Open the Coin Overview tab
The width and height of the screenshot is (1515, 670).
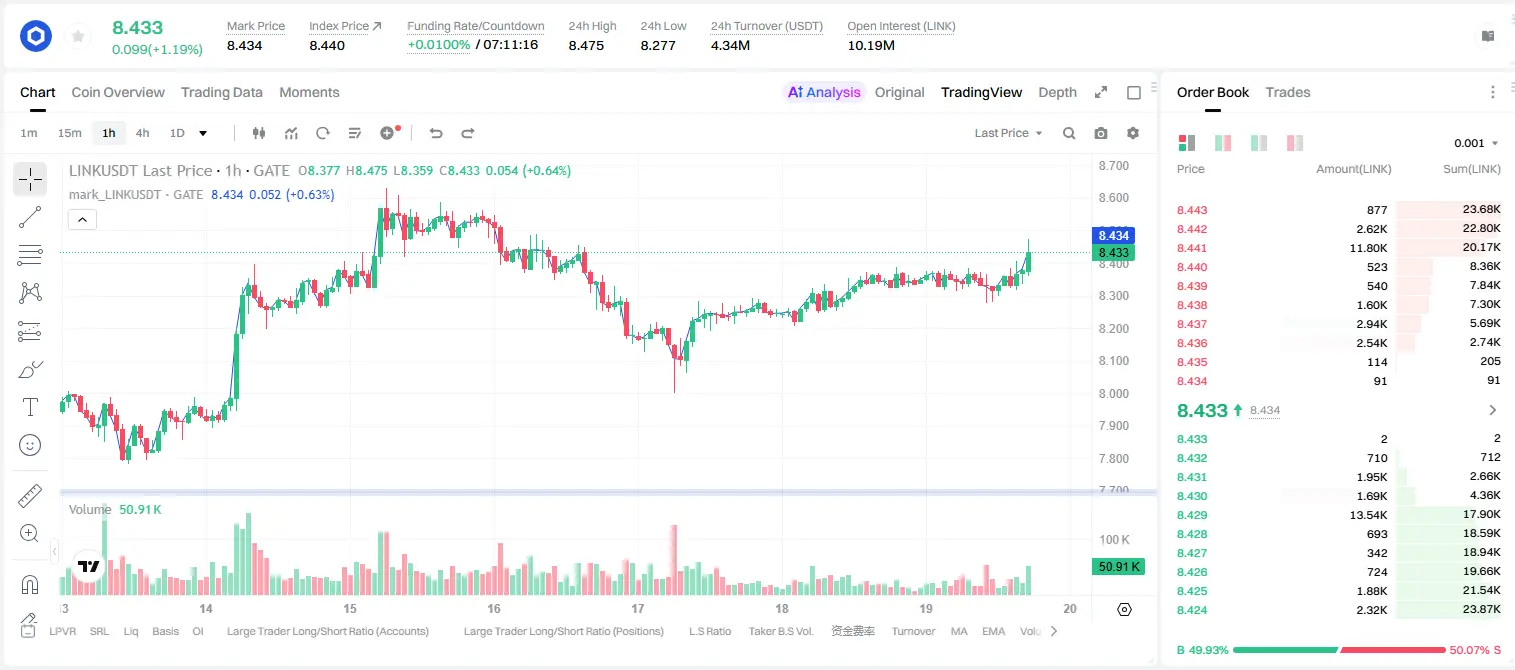pyautogui.click(x=118, y=92)
